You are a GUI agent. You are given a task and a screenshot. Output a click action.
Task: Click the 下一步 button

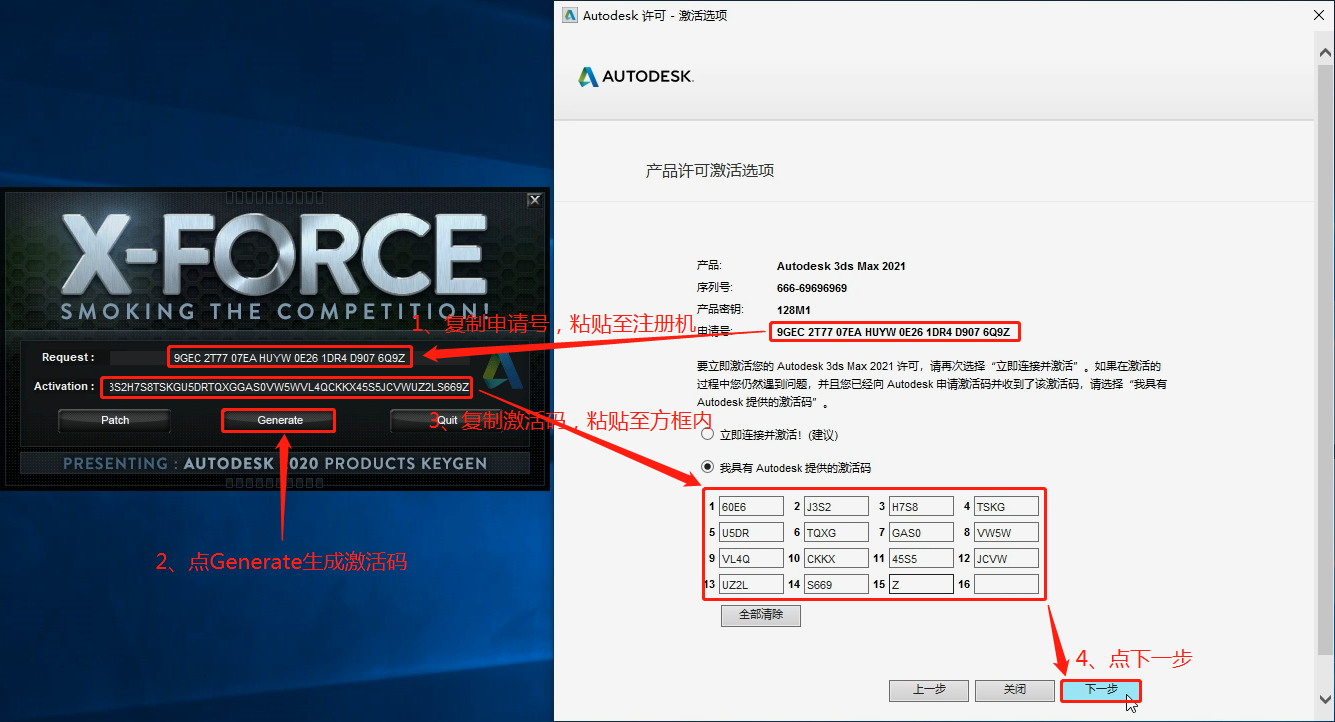pyautogui.click(x=1101, y=690)
